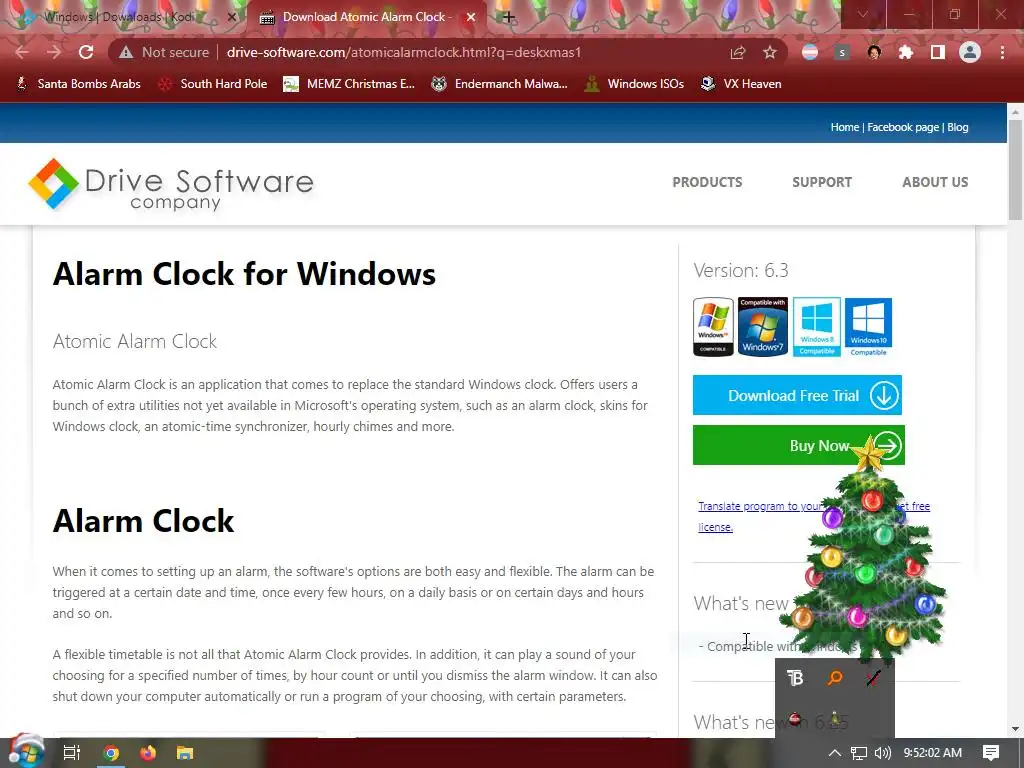Collapse the hidden tray icons chevron

point(835,753)
